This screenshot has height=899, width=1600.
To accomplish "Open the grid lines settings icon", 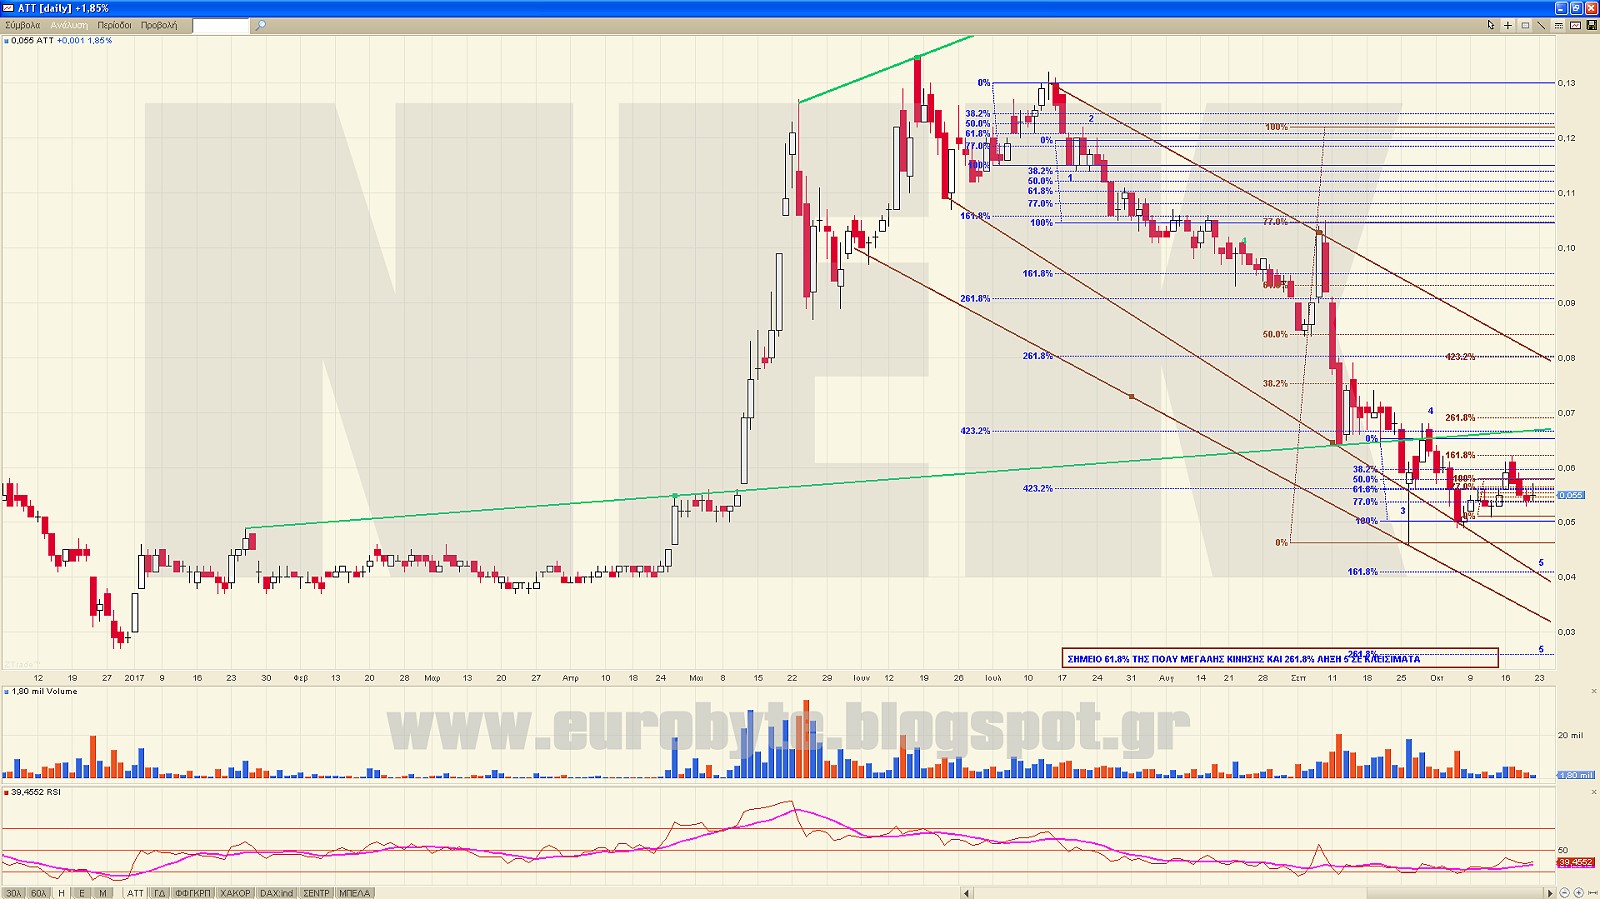I will [1559, 25].
